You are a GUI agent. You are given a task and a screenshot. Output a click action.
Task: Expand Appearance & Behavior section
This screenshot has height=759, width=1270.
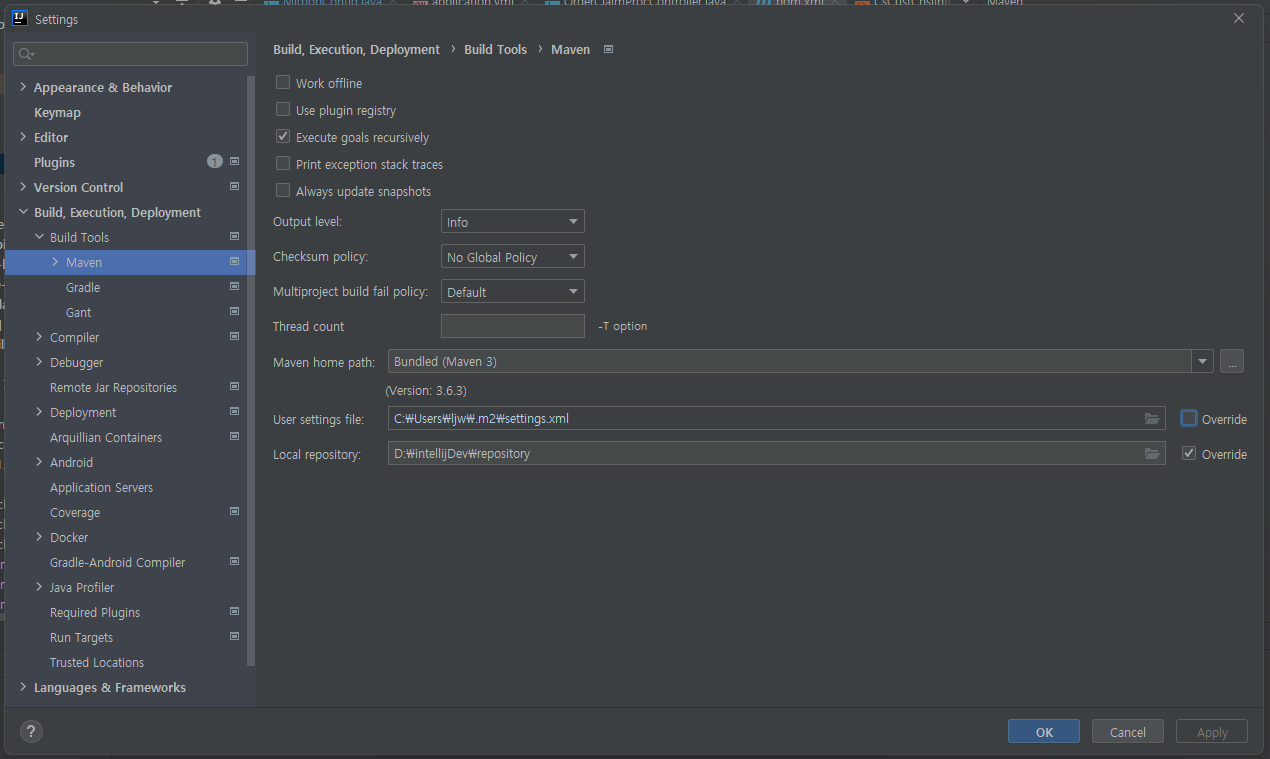click(23, 87)
